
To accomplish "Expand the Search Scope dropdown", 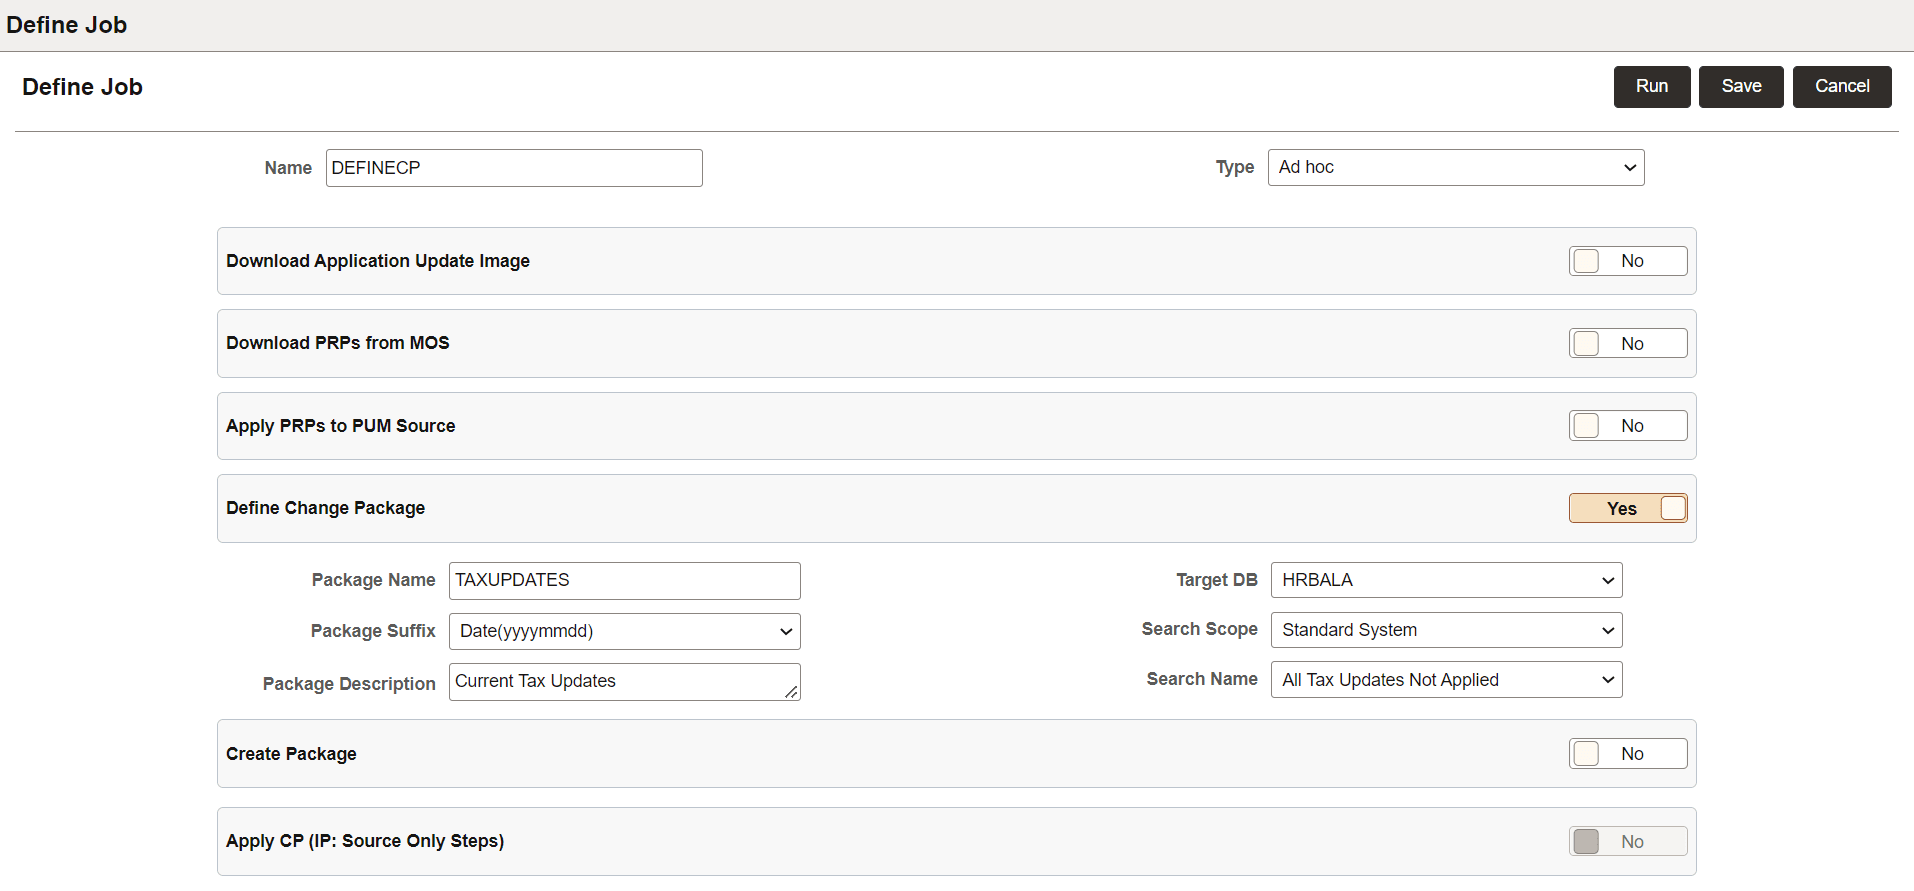I will (1446, 630).
